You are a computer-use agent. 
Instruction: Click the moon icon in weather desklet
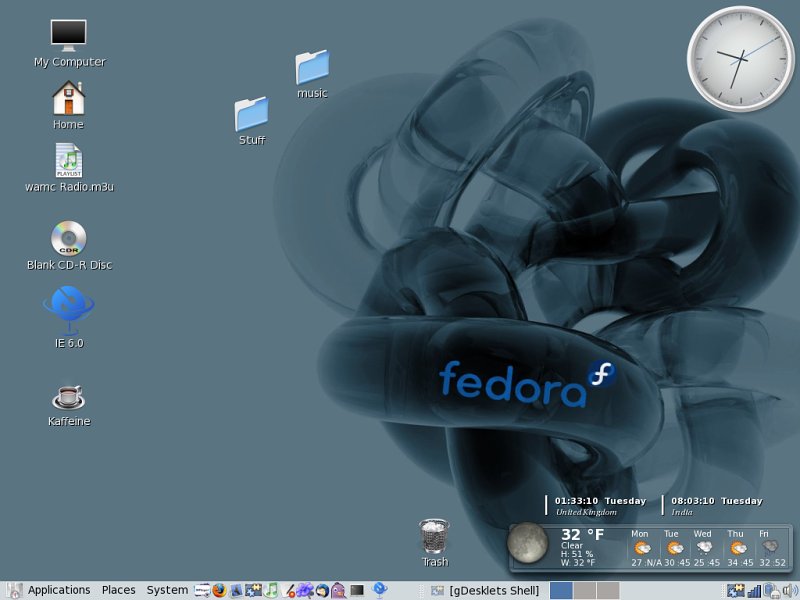click(528, 542)
